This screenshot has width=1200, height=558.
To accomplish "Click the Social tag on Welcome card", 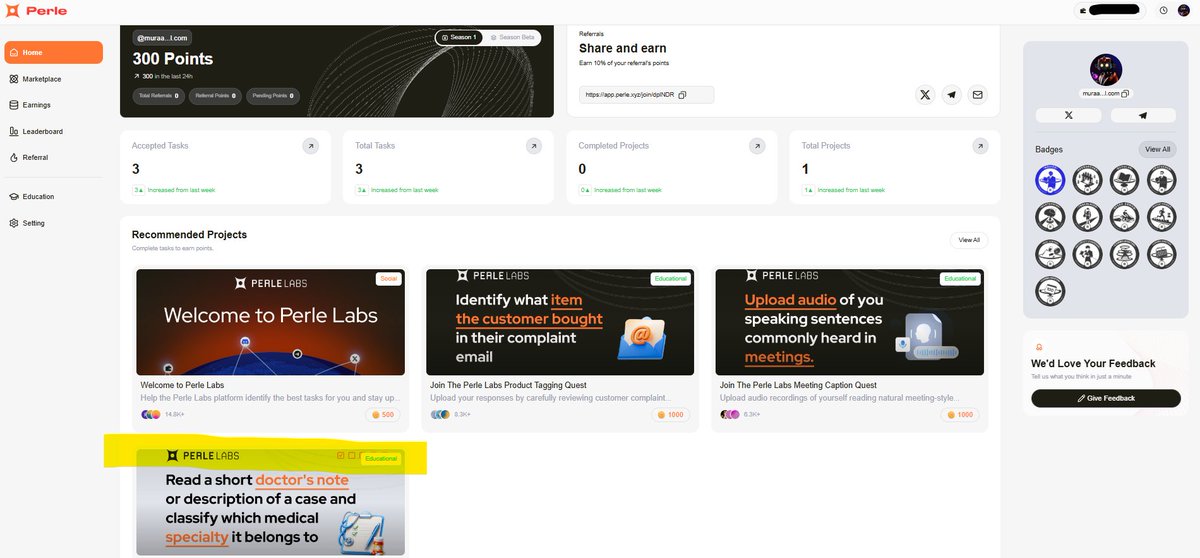I will pyautogui.click(x=389, y=279).
